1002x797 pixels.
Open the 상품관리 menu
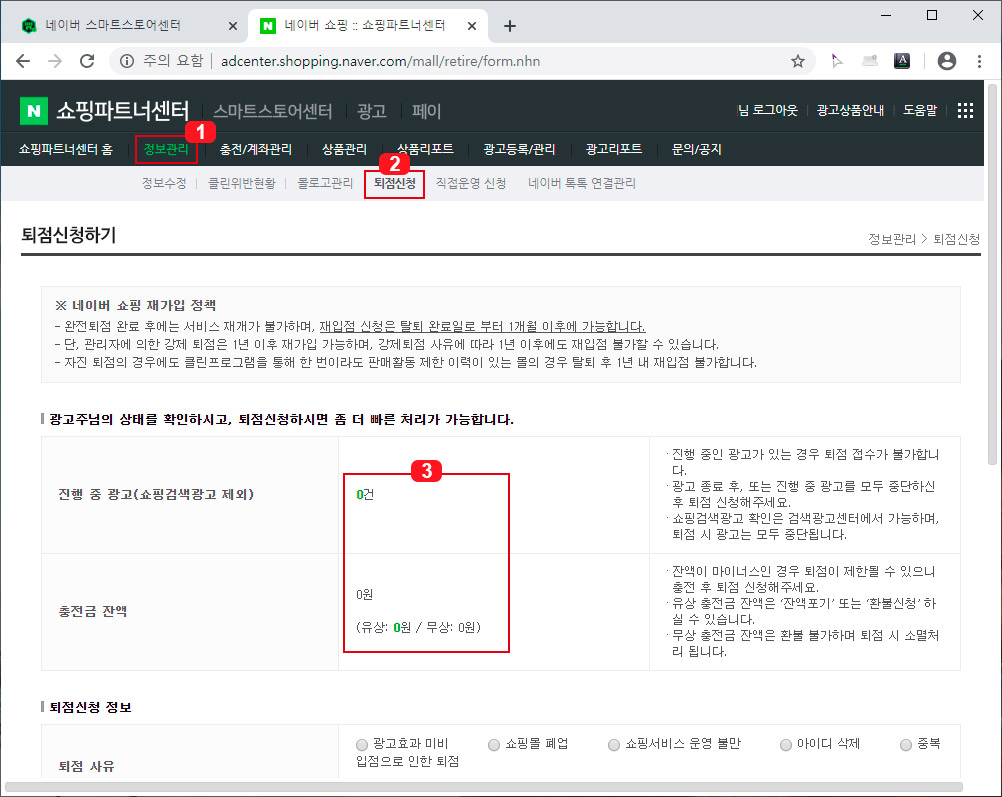(x=344, y=149)
